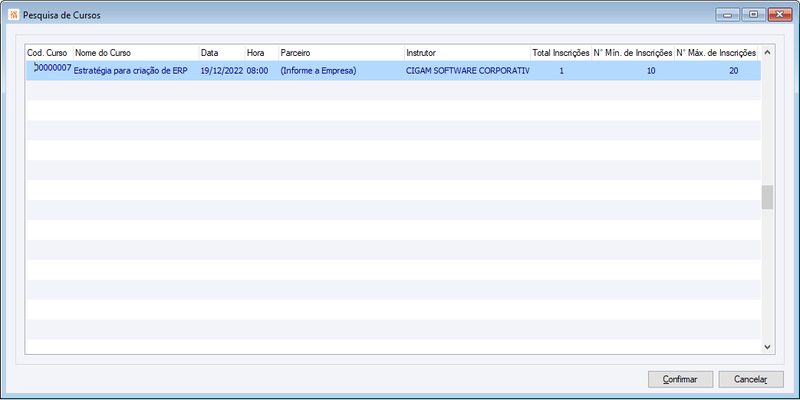Click the Hora column header
The height and width of the screenshot is (400, 800).
coord(262,53)
